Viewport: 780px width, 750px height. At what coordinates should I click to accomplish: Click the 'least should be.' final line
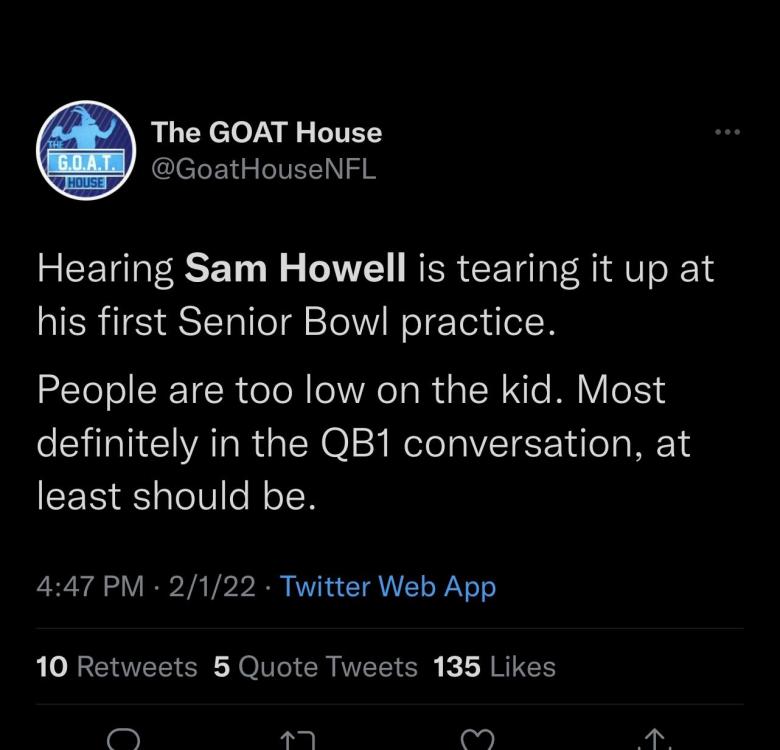(176, 496)
